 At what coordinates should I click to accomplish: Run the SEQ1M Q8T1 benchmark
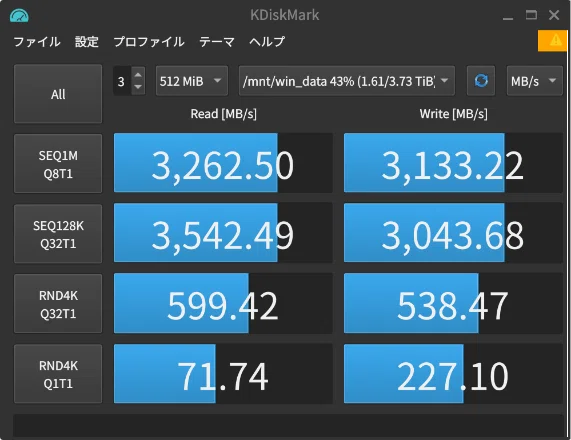(x=58, y=164)
